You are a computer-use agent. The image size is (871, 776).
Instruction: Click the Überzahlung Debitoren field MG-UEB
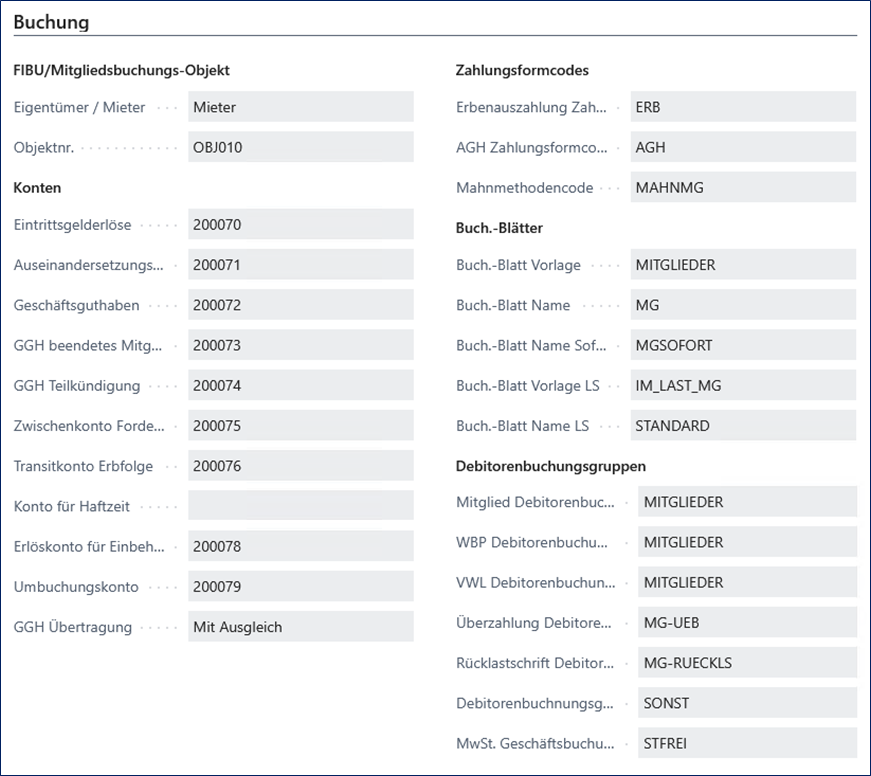tap(746, 622)
